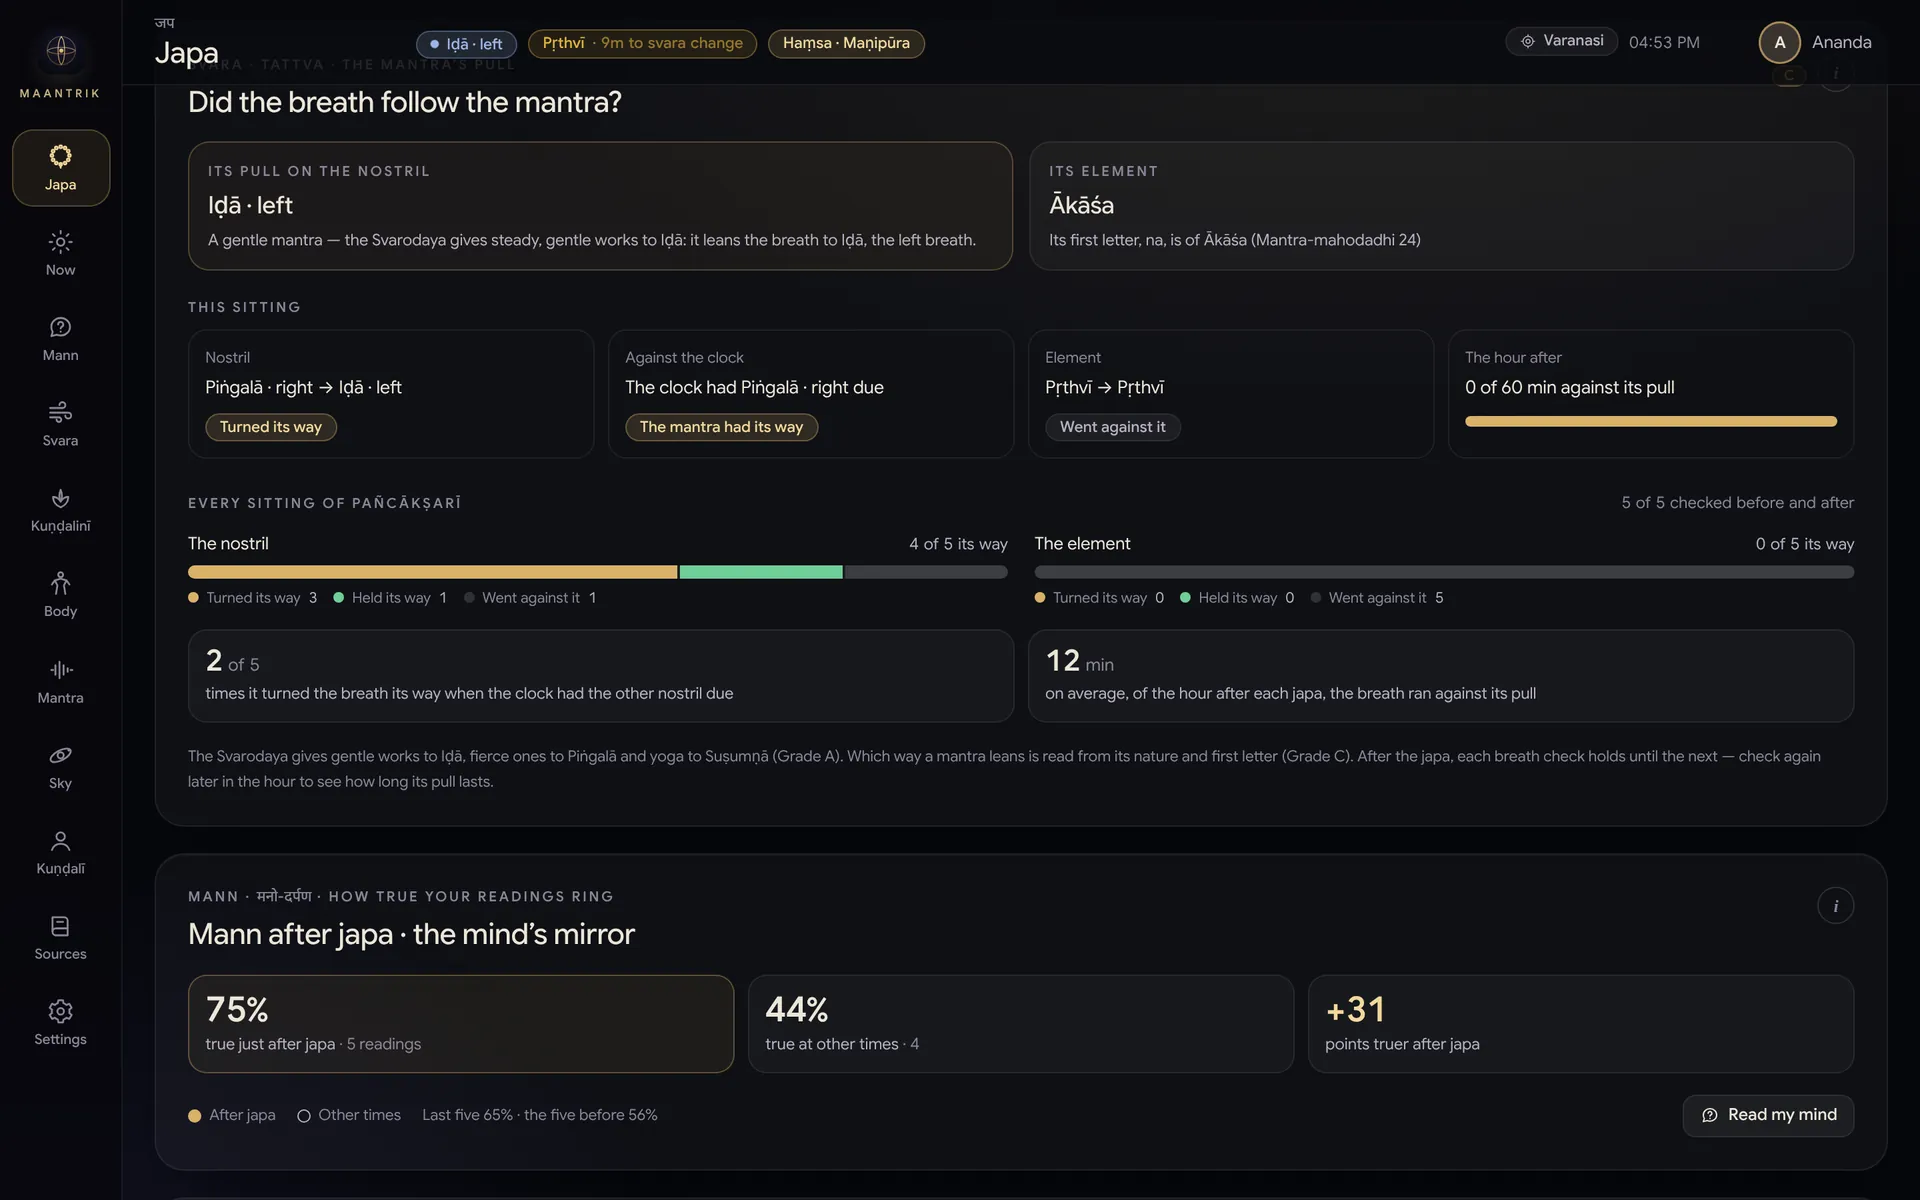This screenshot has width=1920, height=1200.
Task: Select the 44% true at other times card
Action: point(1021,1024)
